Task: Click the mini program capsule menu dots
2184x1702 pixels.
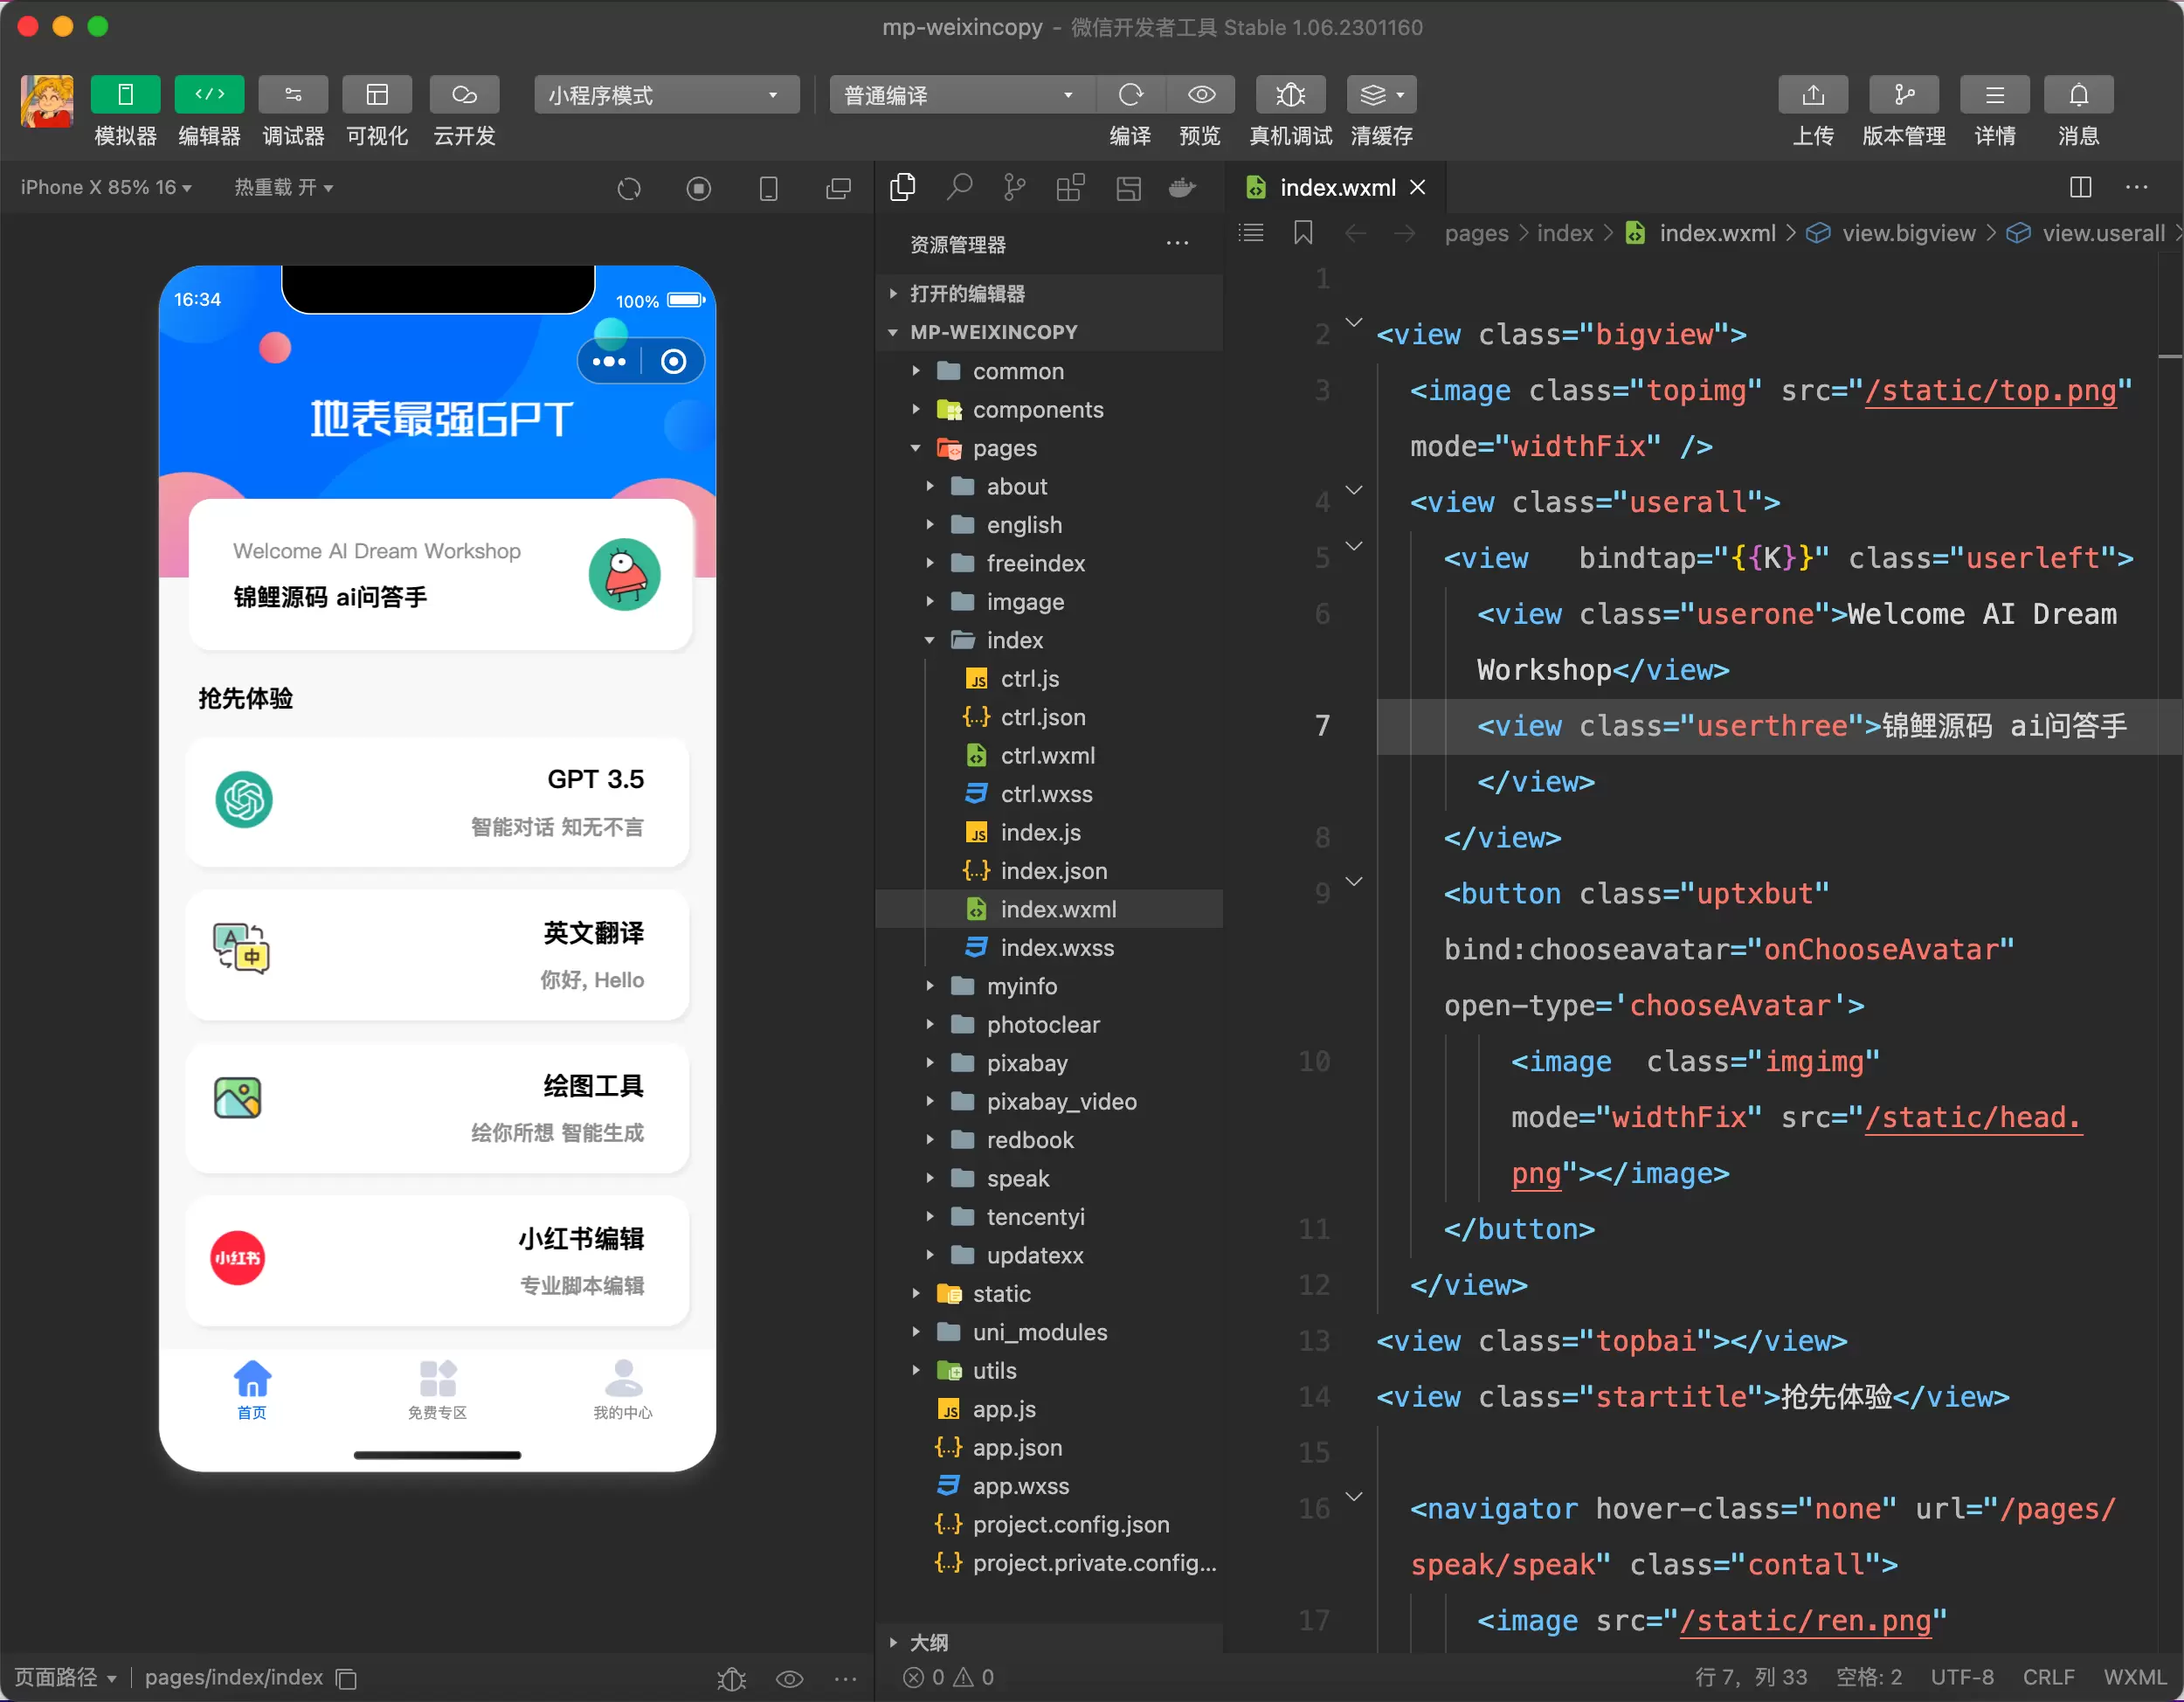Action: click(x=609, y=361)
